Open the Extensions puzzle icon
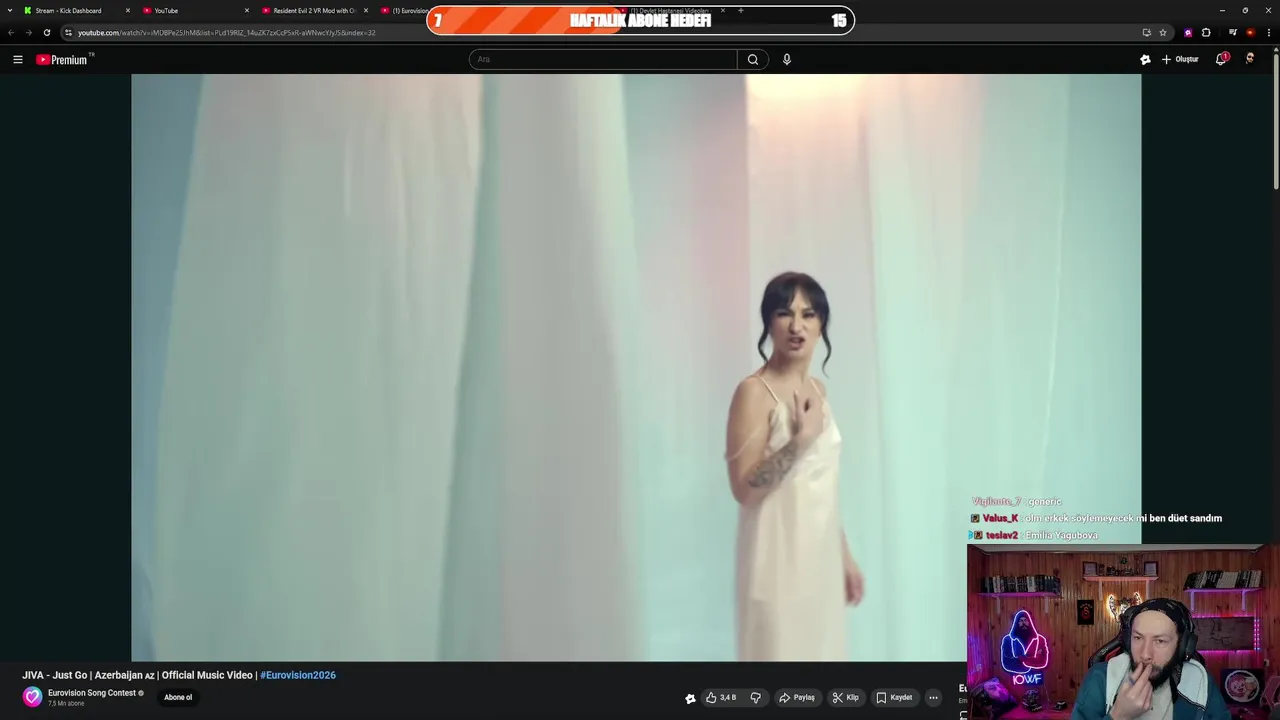Image resolution: width=1280 pixels, height=720 pixels. (x=1206, y=33)
